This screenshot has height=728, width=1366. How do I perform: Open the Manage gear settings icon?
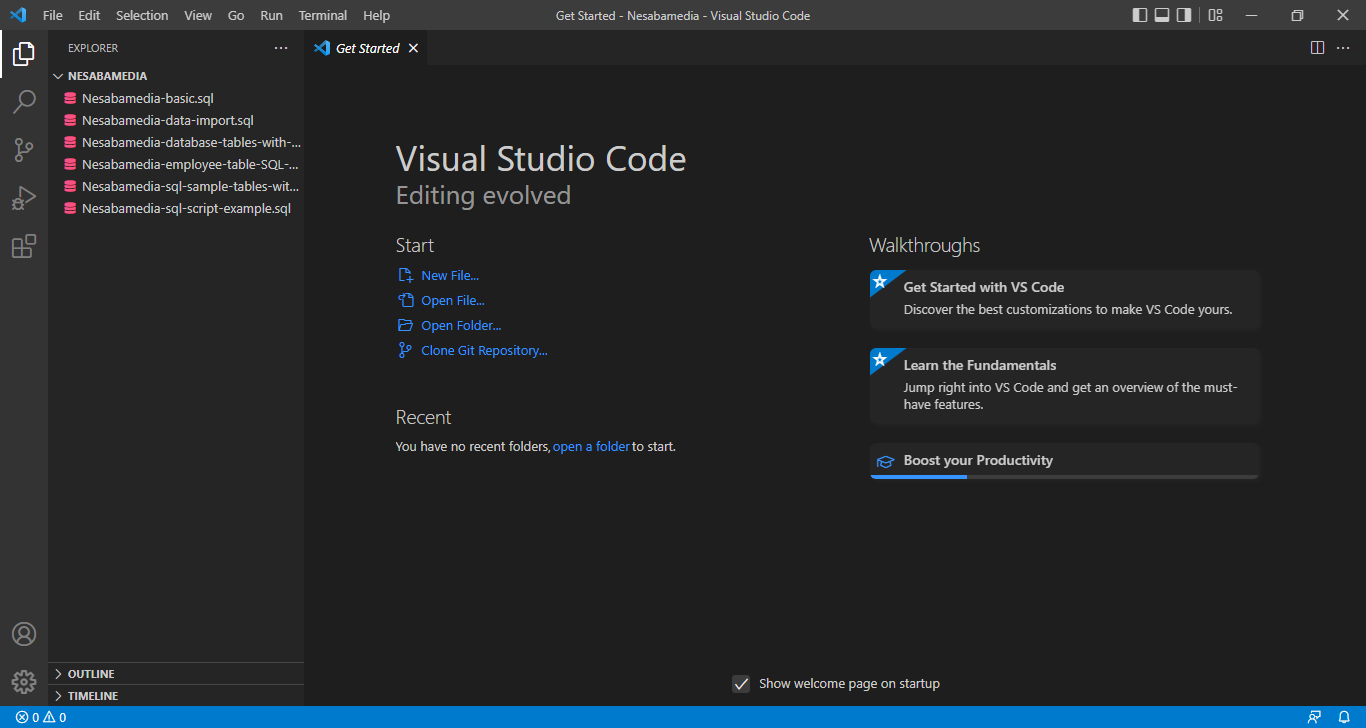click(x=24, y=682)
